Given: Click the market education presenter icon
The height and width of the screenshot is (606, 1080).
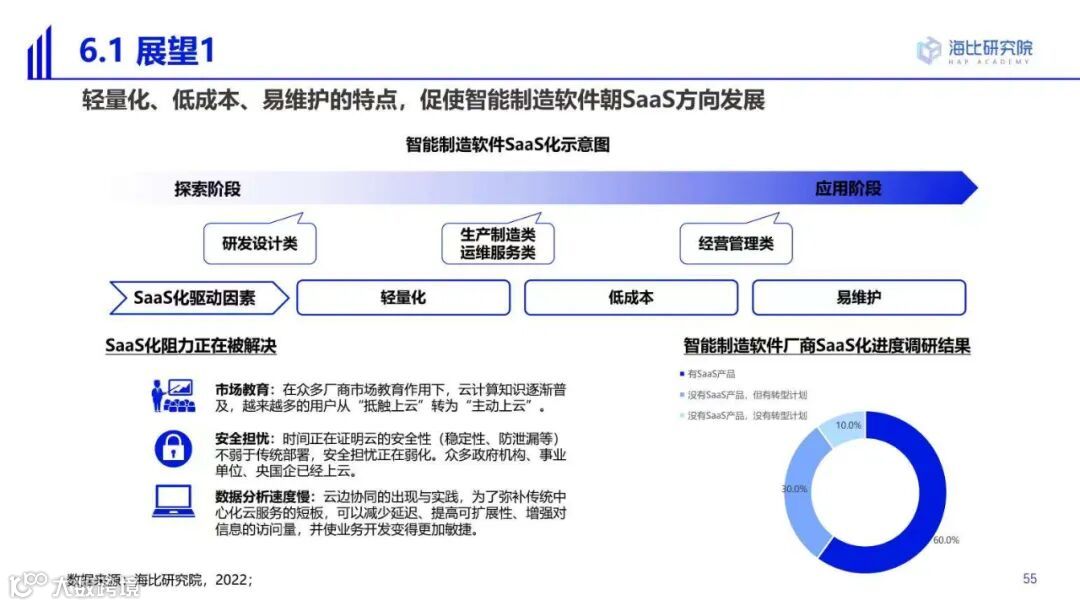Looking at the screenshot, I should tap(173, 395).
